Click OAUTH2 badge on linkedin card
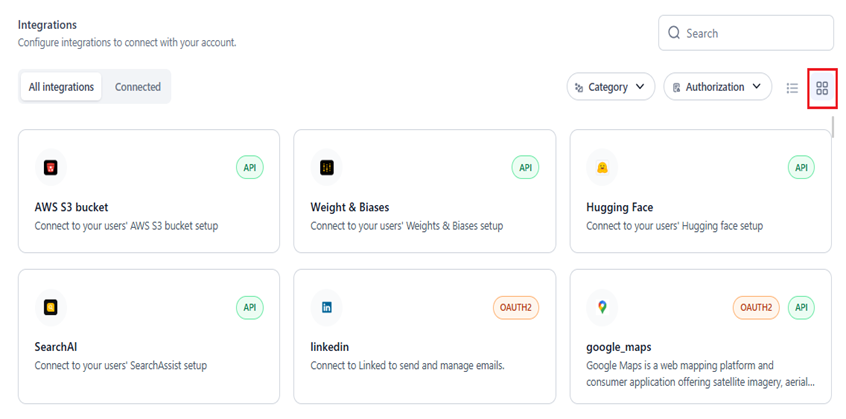This screenshot has height=419, width=846. coord(515,307)
